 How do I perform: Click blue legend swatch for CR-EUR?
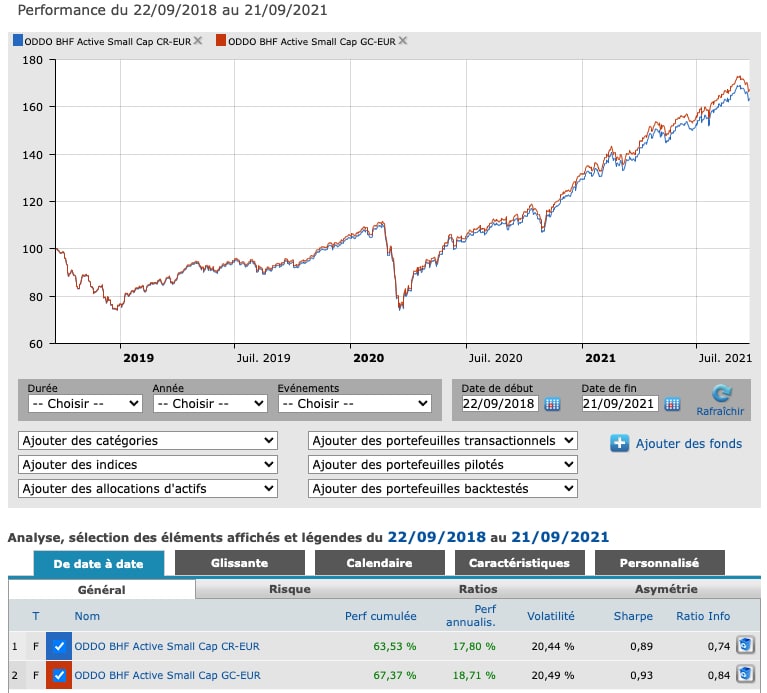(18, 41)
